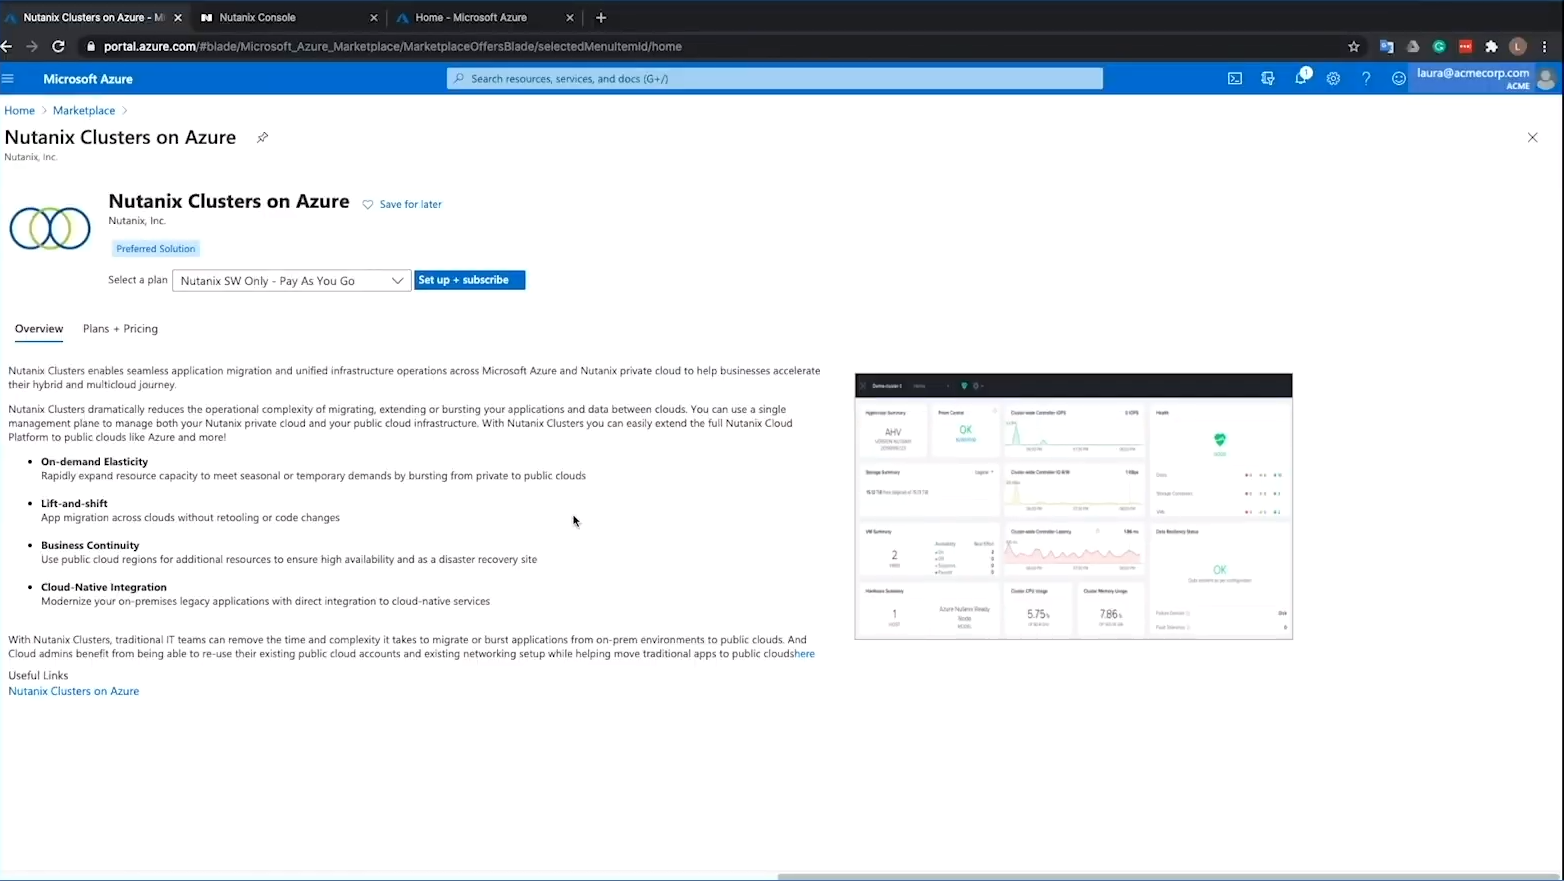
Task: Go forward in browser history
Action: pos(32,46)
